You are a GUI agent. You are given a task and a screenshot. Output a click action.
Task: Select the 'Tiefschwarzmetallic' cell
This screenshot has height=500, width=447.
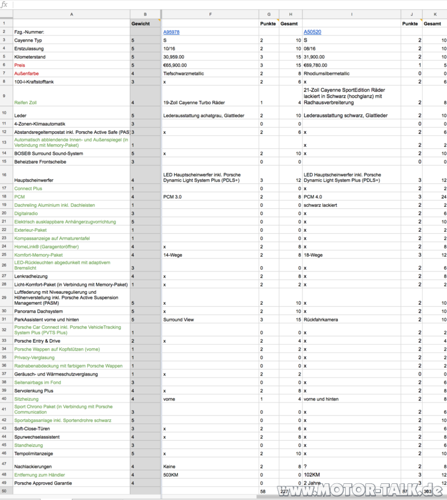210,73
